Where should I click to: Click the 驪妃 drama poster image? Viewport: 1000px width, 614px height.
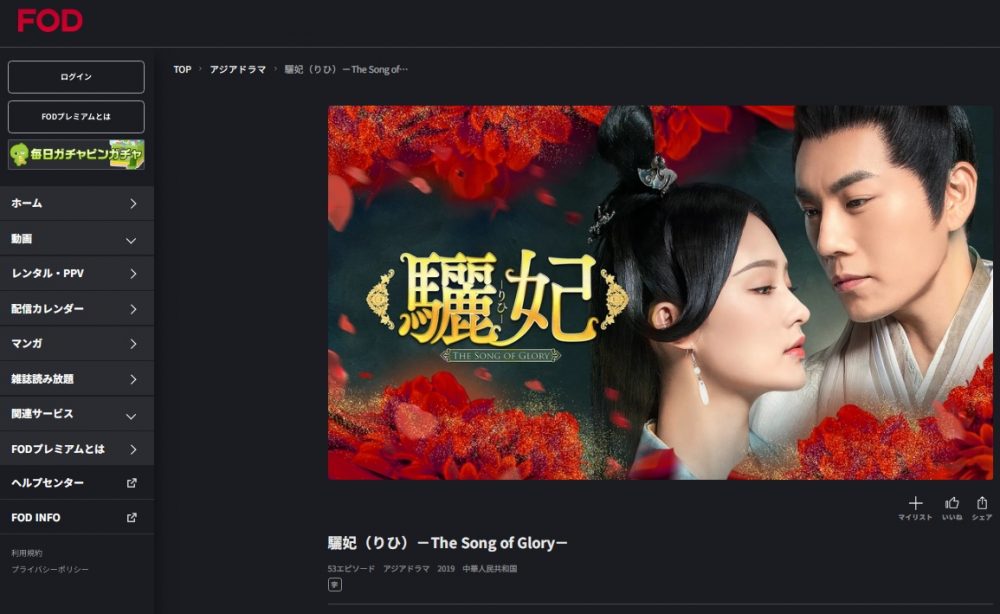click(x=660, y=292)
